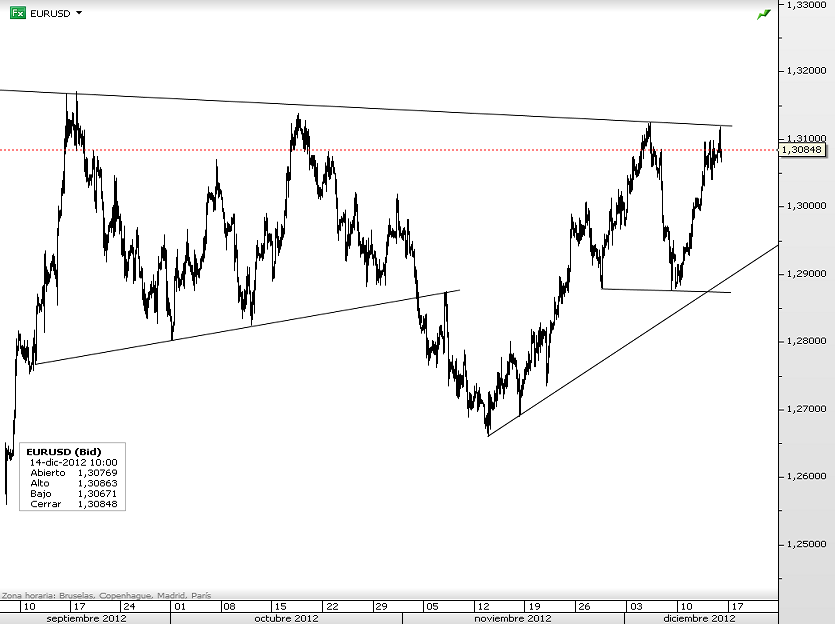Viewport: 835px width, 624px height.
Task: Click date marker 17 in December
Action: pyautogui.click(x=736, y=606)
